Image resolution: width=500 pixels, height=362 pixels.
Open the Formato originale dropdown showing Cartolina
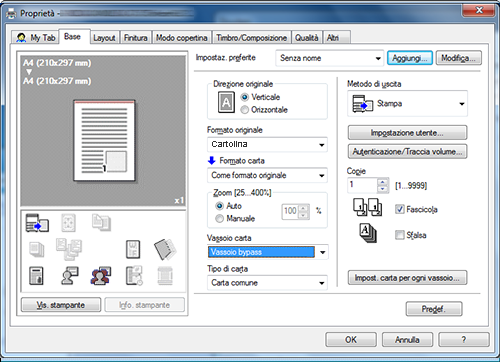[x=267, y=145]
